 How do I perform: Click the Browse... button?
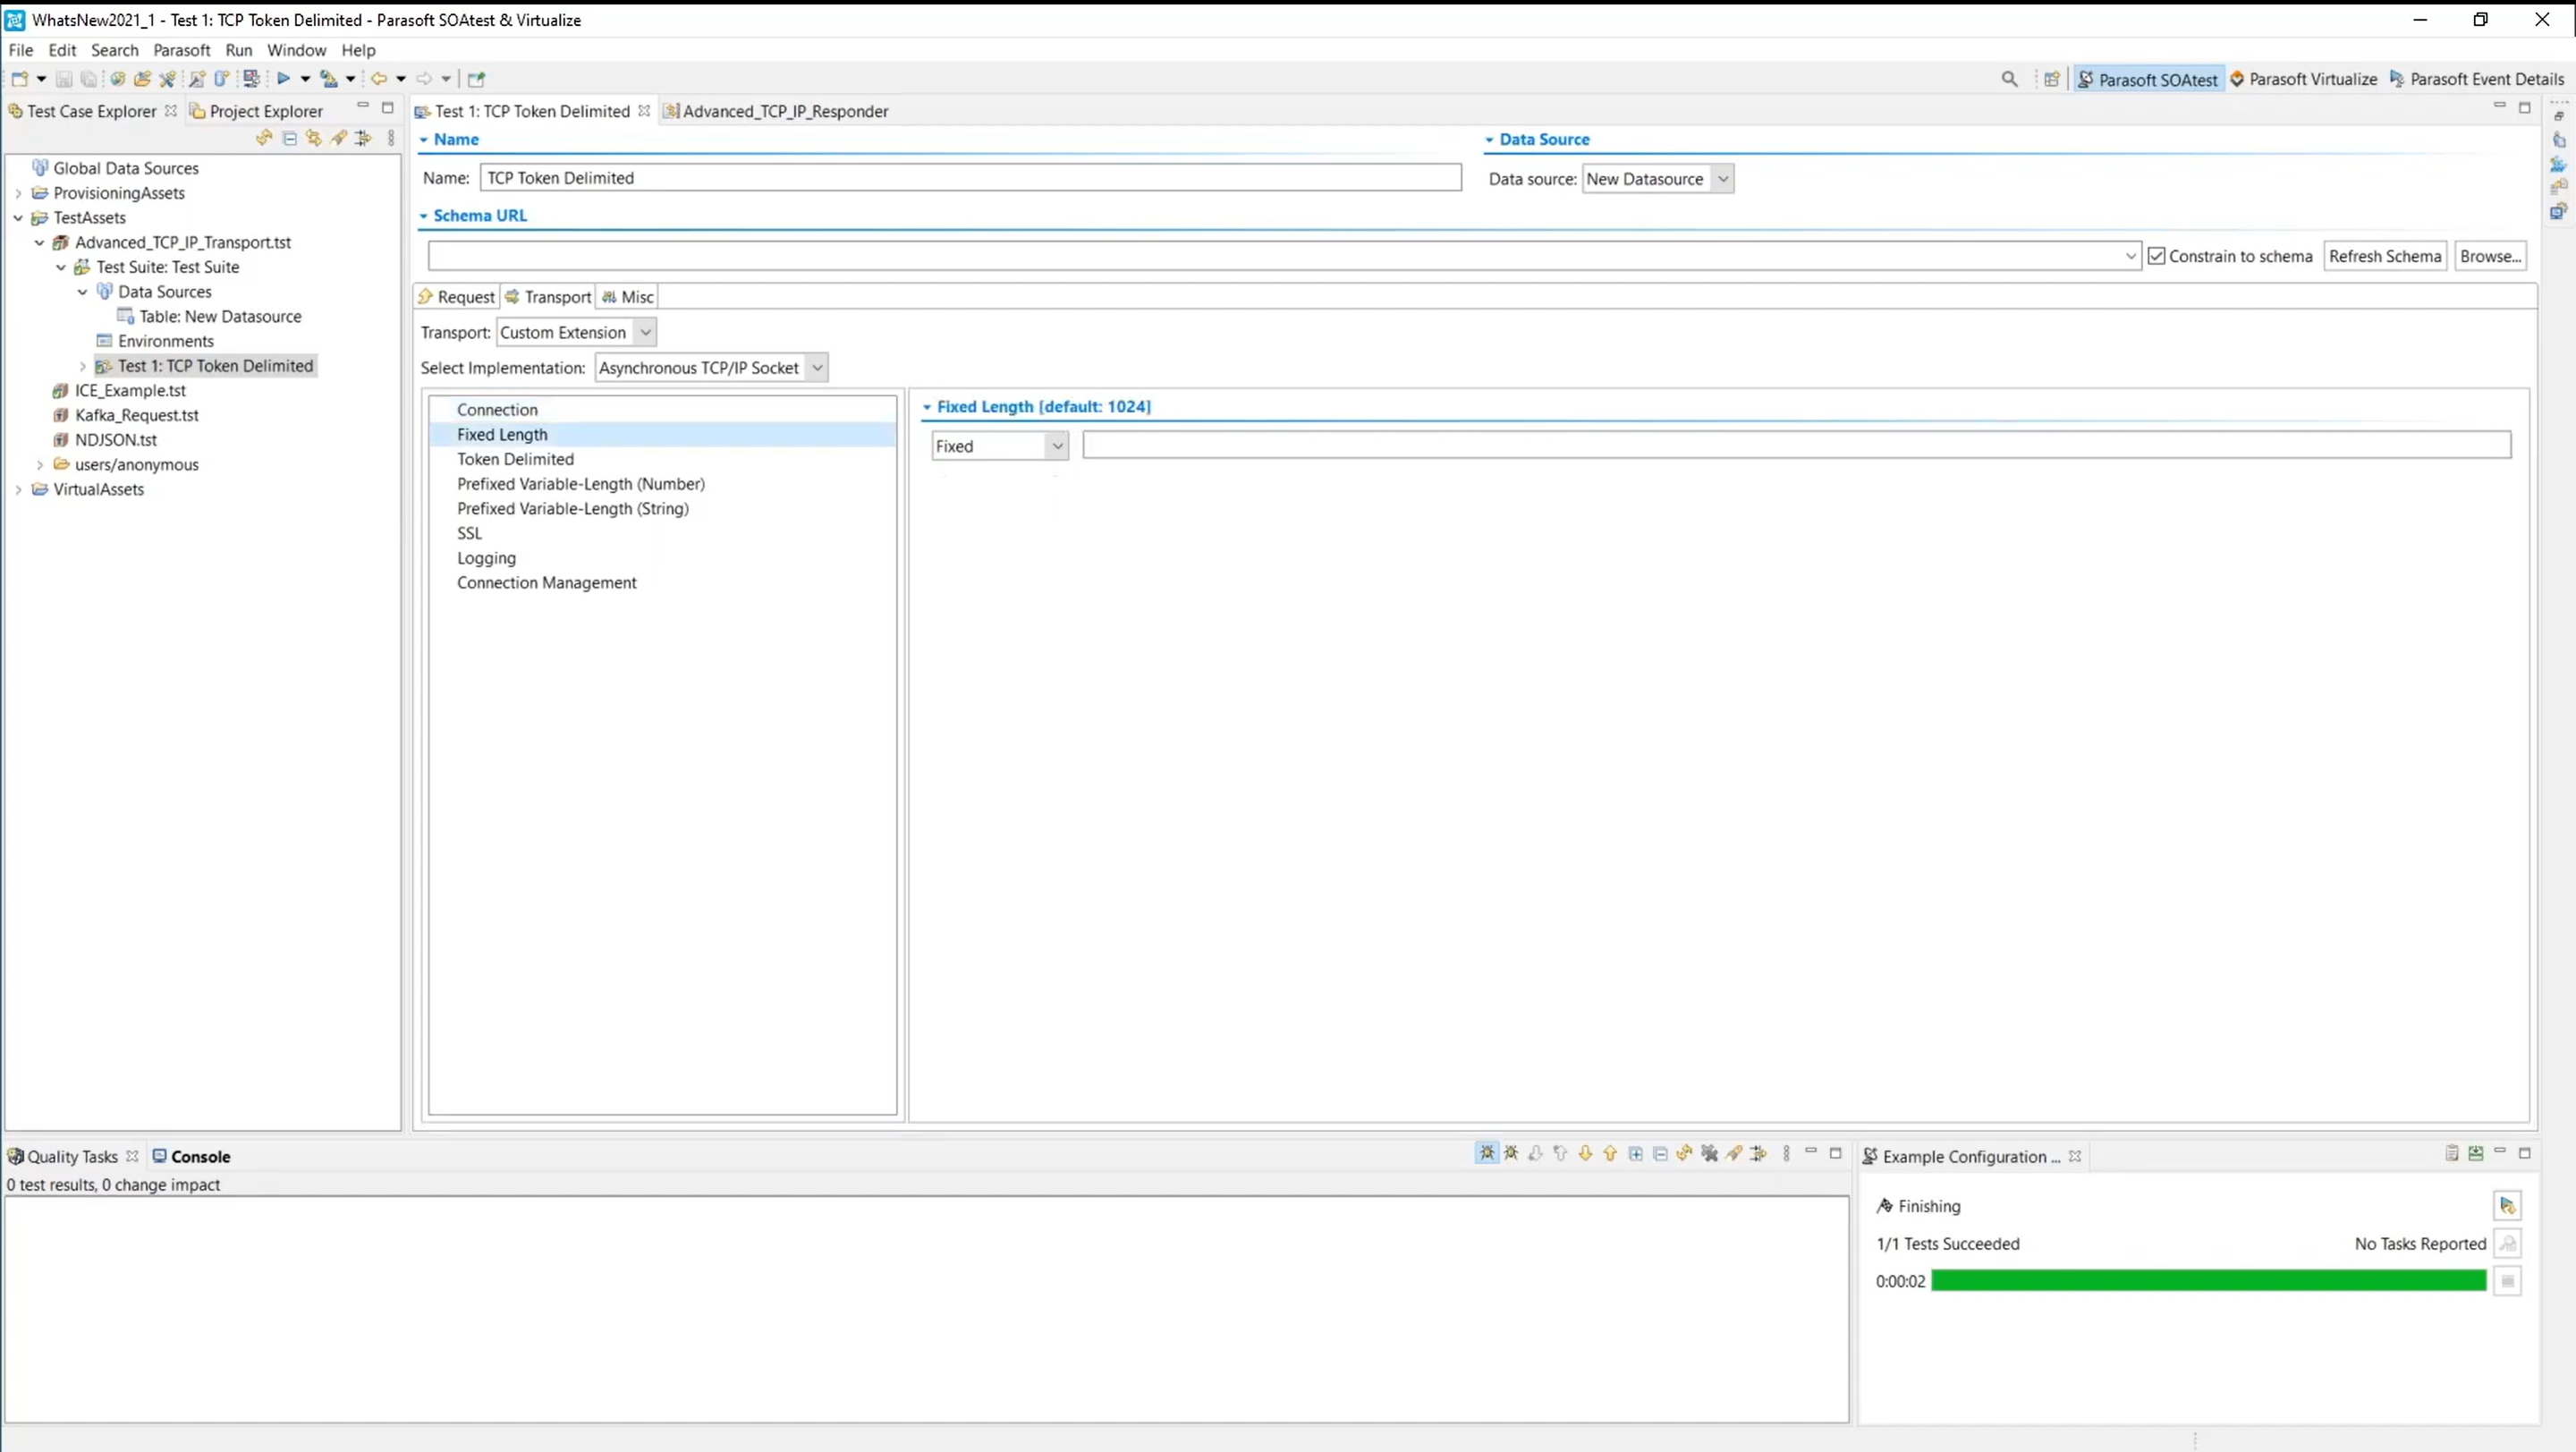(x=2490, y=256)
